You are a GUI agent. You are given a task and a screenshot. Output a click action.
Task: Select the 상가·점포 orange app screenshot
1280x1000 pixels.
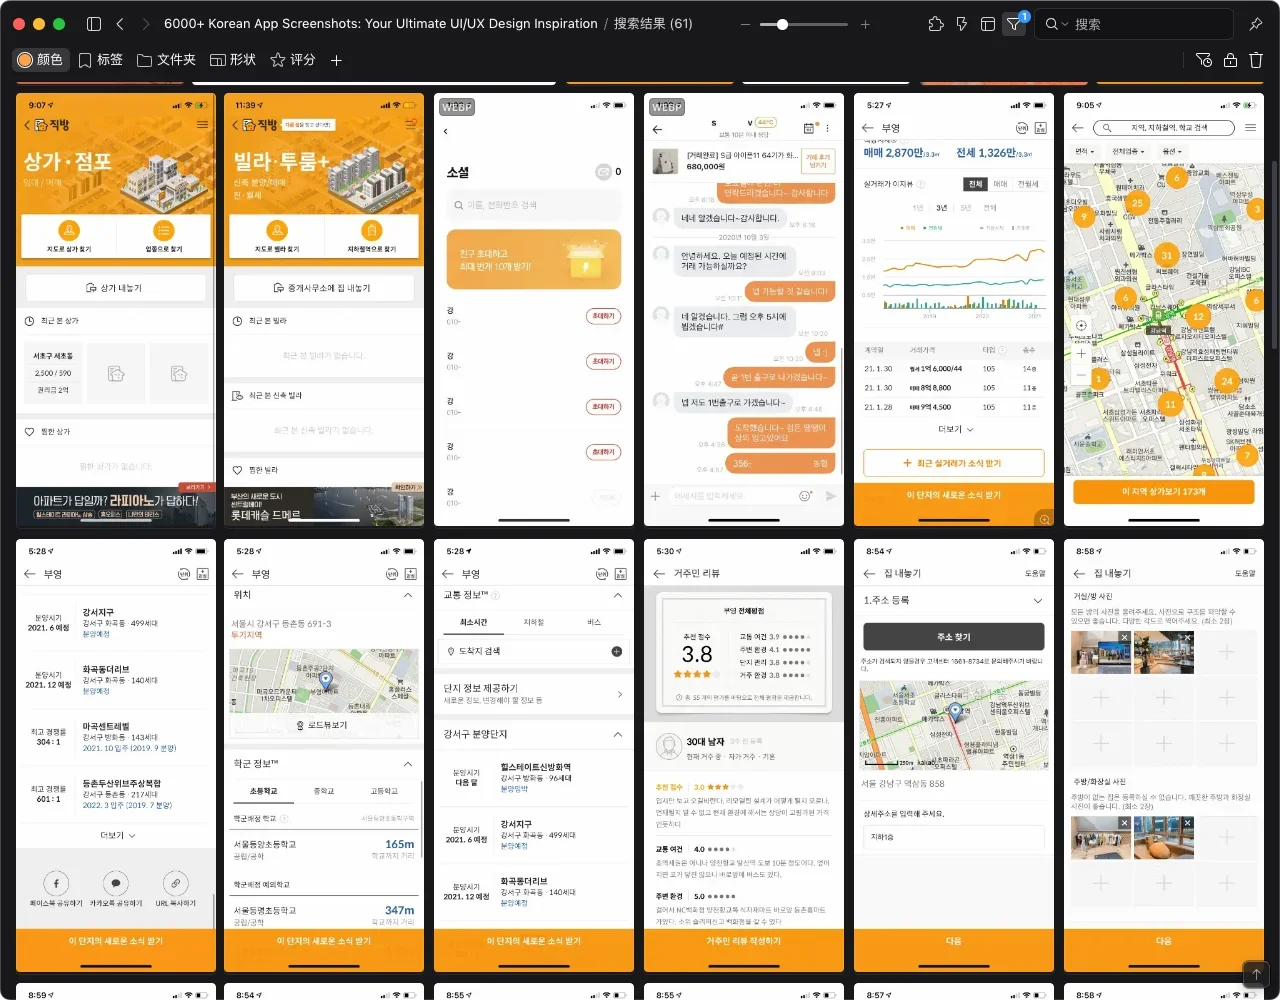(116, 310)
